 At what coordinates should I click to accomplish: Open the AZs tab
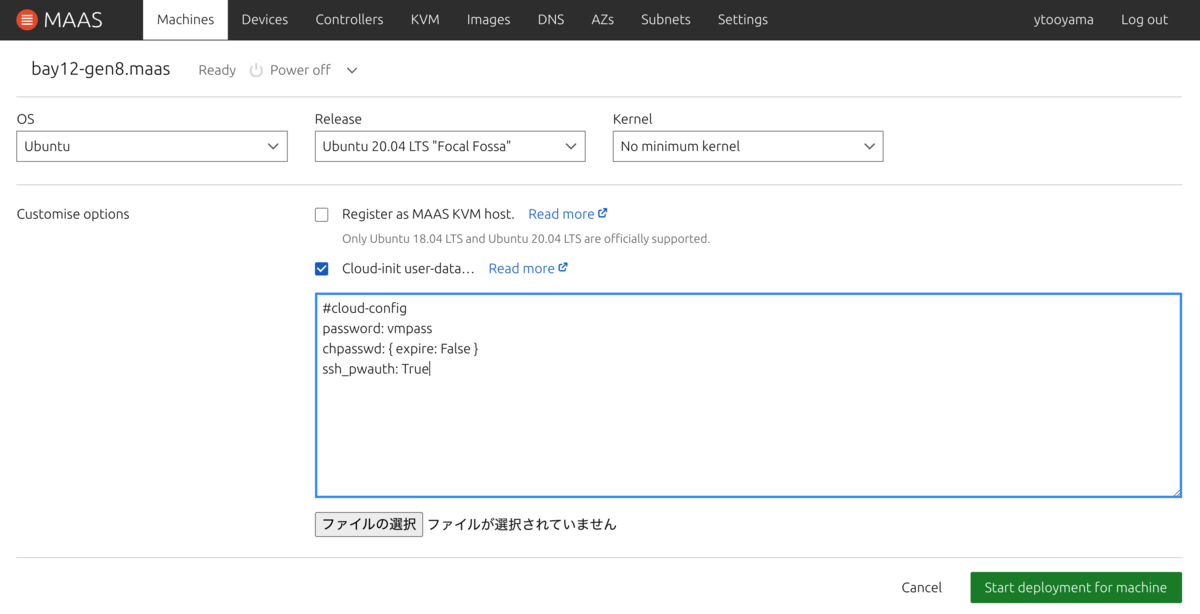coord(602,20)
